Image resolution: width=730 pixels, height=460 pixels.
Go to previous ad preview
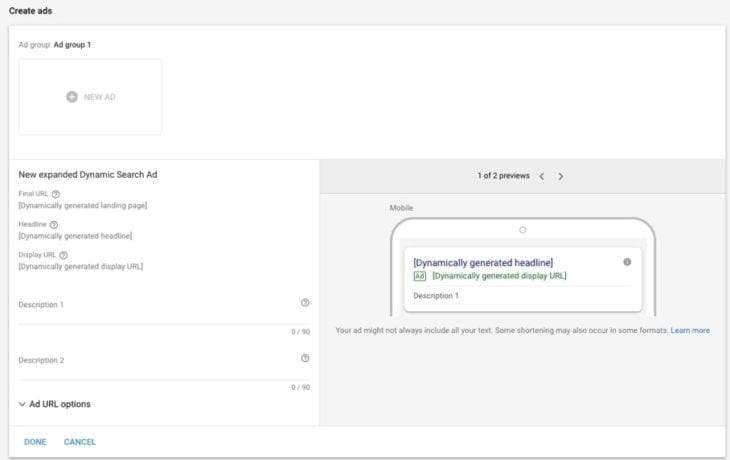[542, 176]
